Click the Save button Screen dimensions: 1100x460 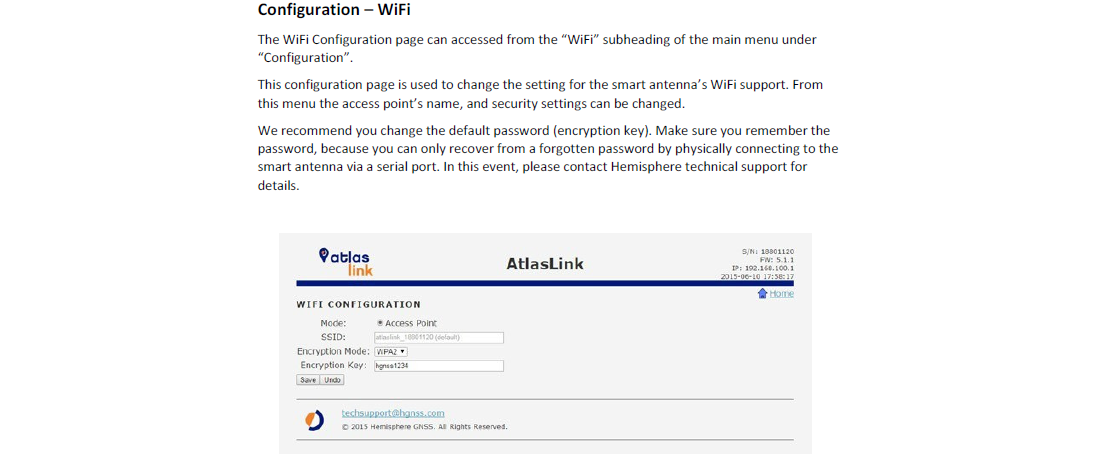click(x=308, y=380)
